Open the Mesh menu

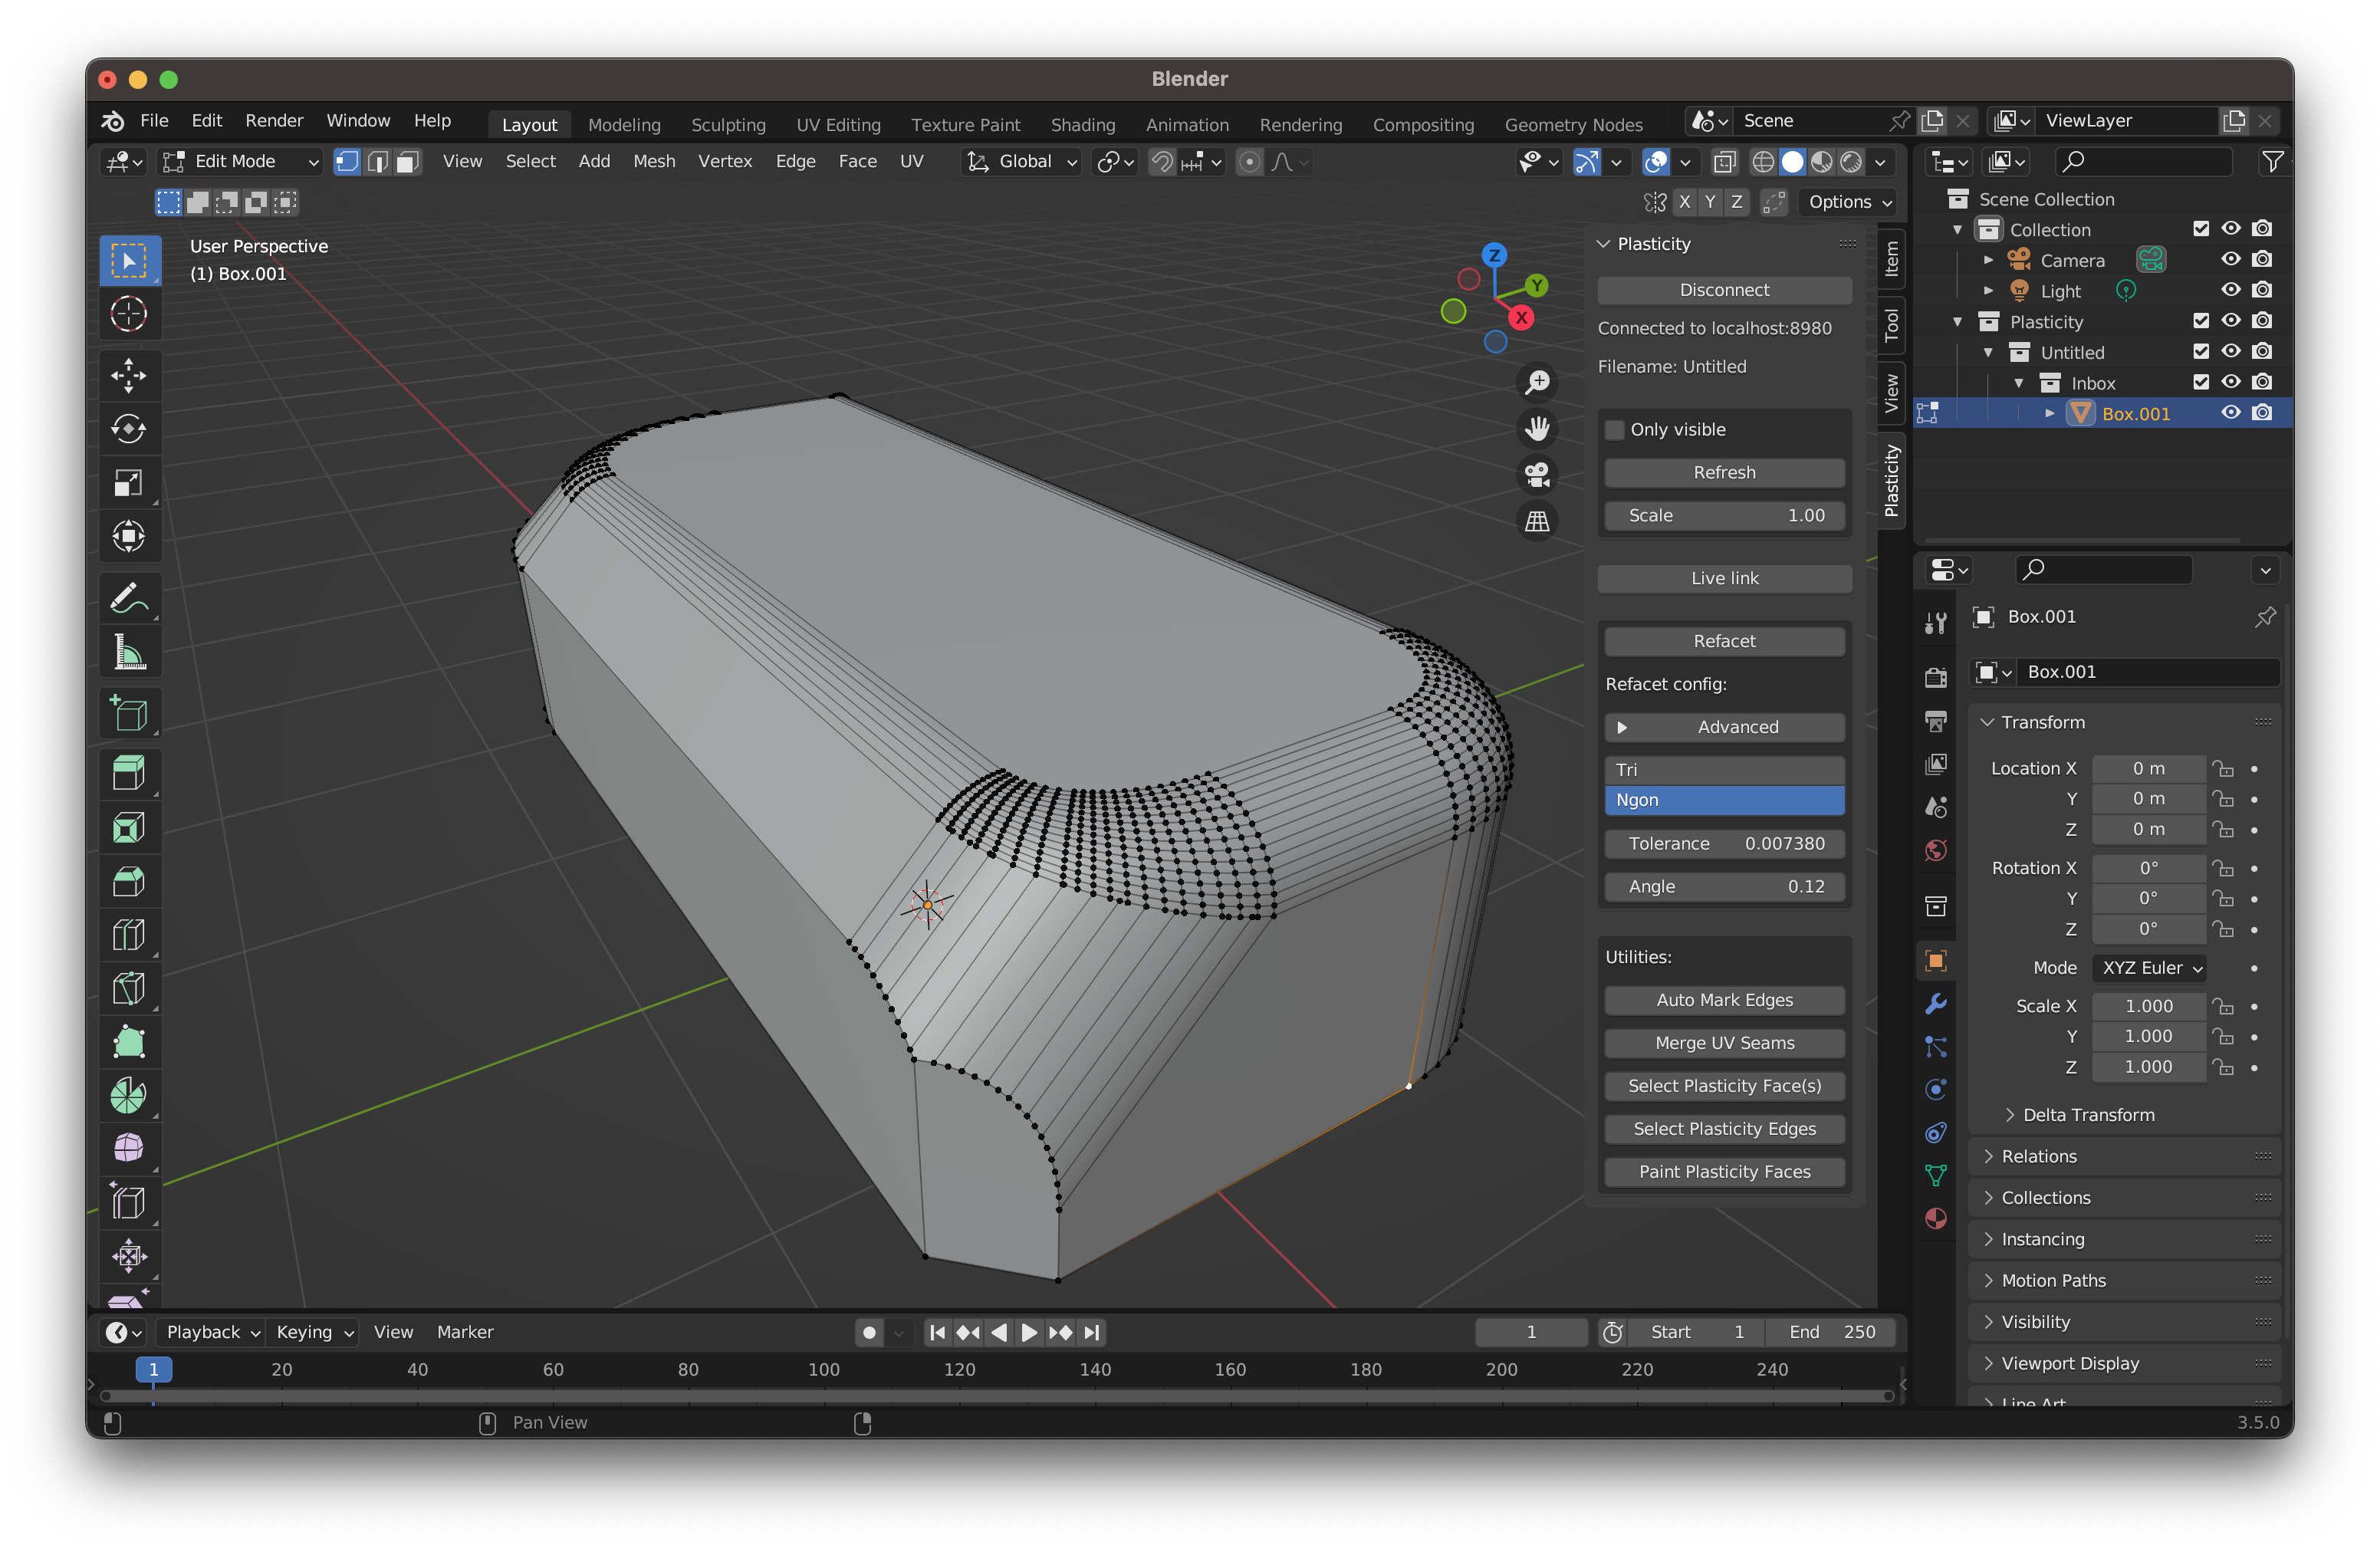(x=654, y=161)
